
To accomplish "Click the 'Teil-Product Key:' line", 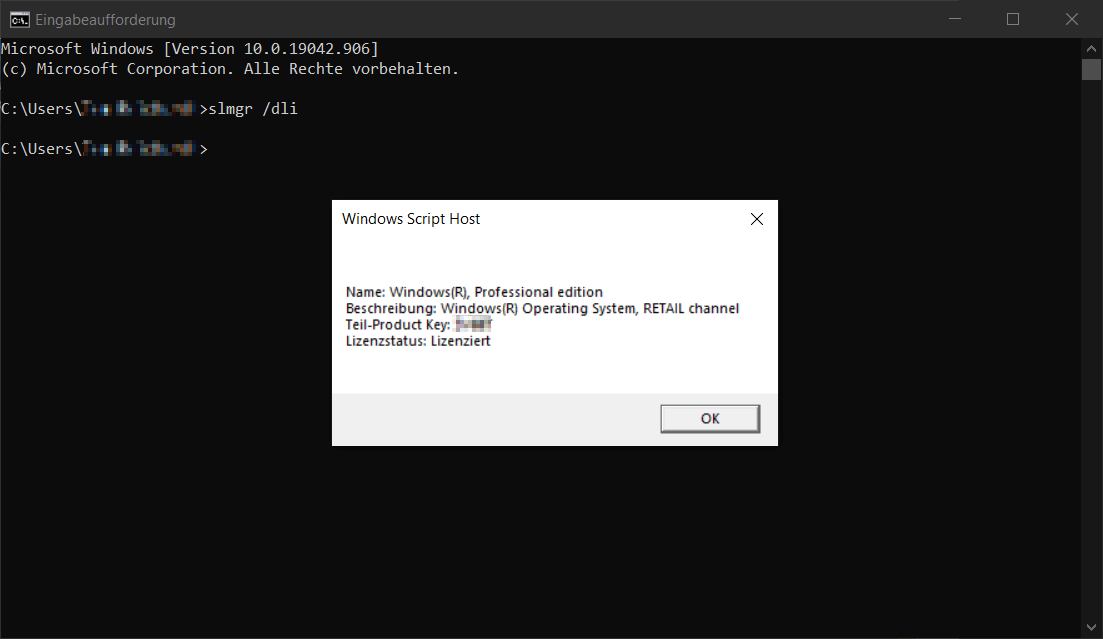I will [419, 324].
